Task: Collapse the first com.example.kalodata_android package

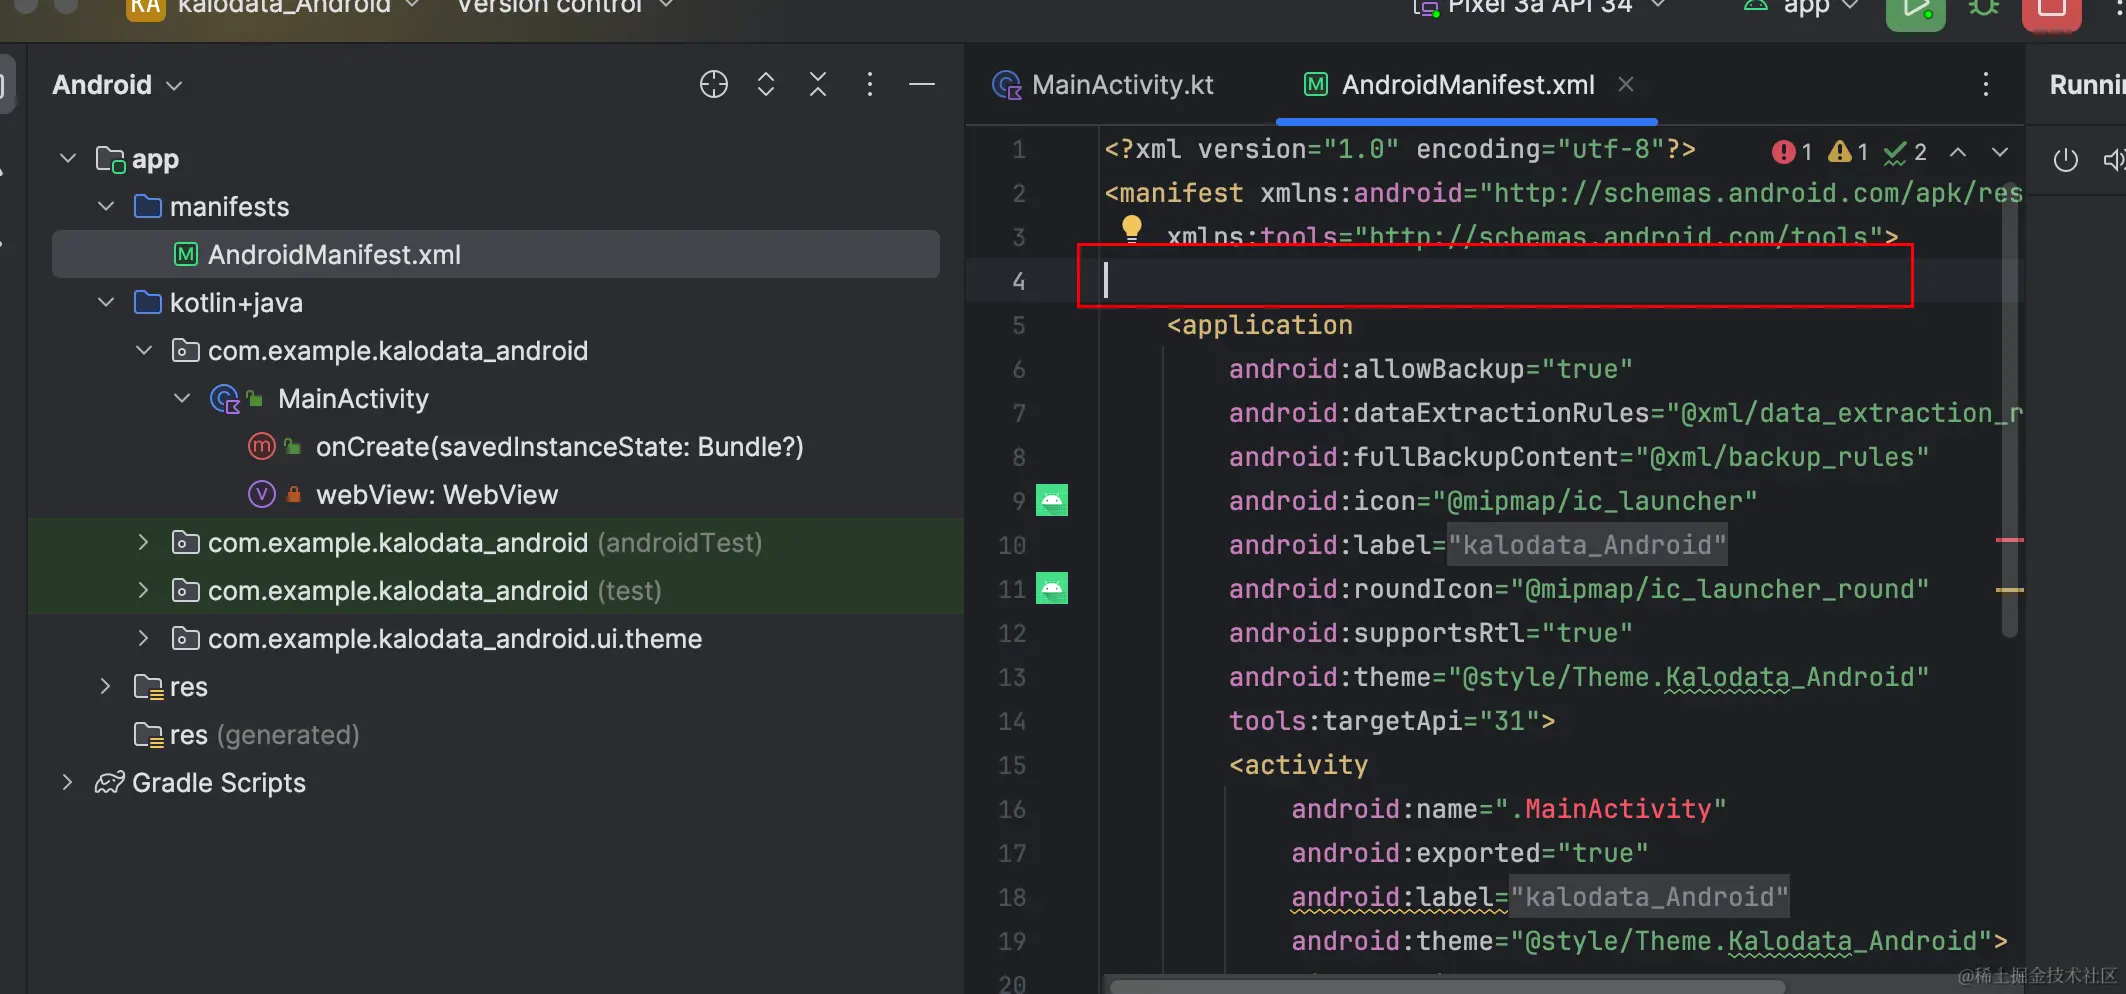Action: pos(144,351)
